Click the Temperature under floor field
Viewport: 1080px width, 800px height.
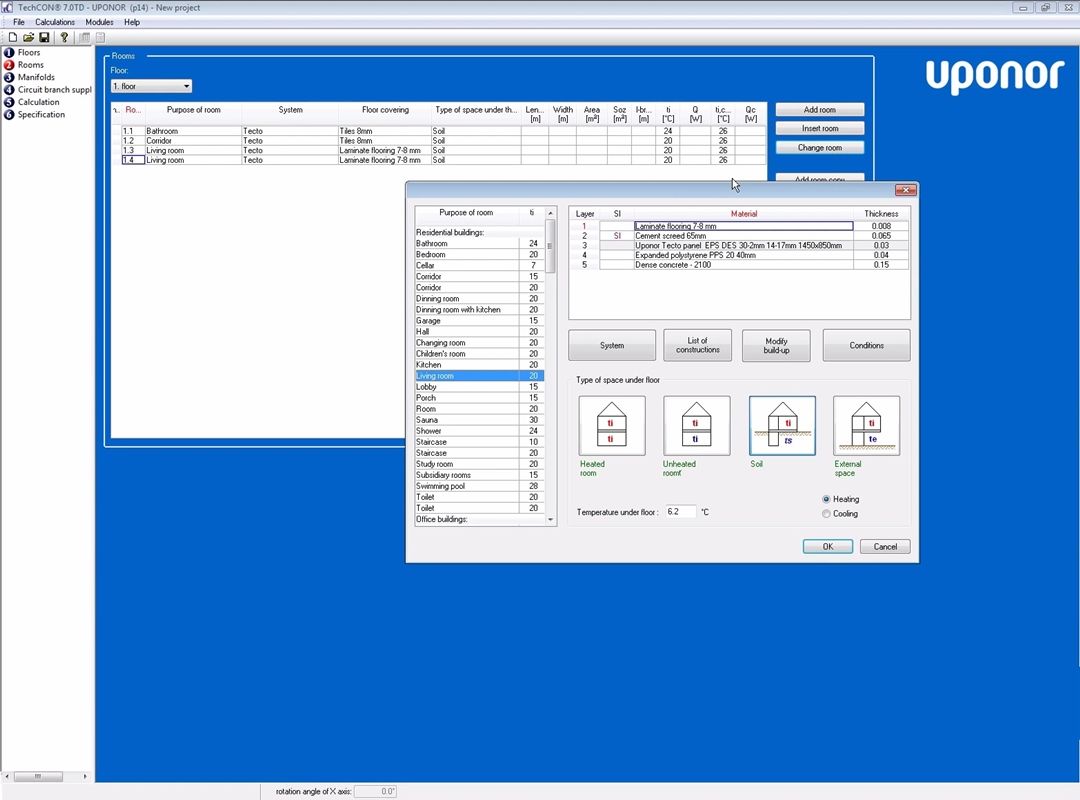coord(679,512)
